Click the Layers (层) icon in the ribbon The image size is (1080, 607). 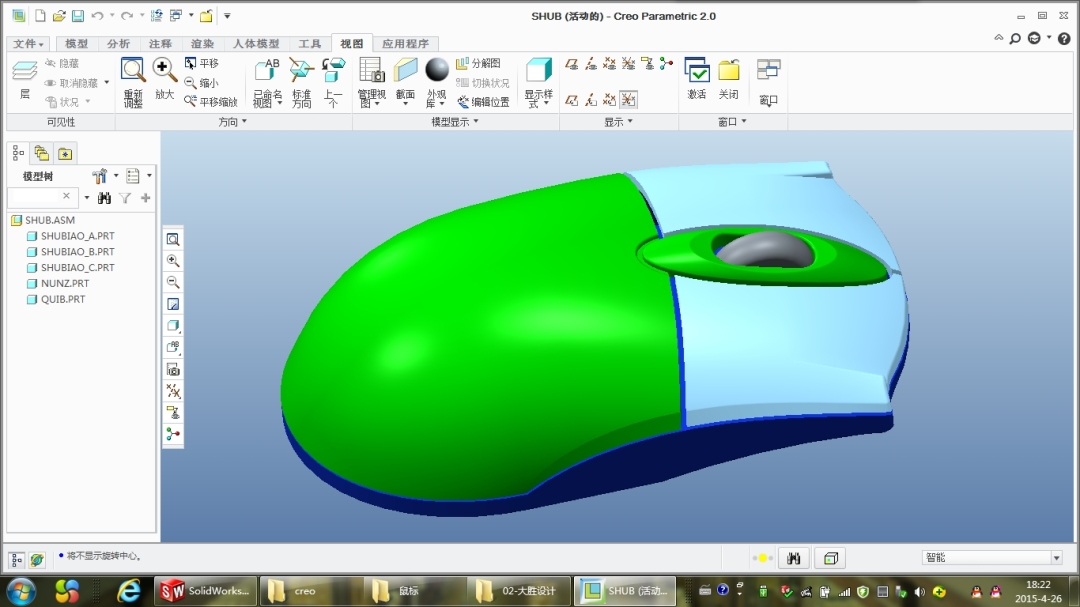pyautogui.click(x=25, y=80)
